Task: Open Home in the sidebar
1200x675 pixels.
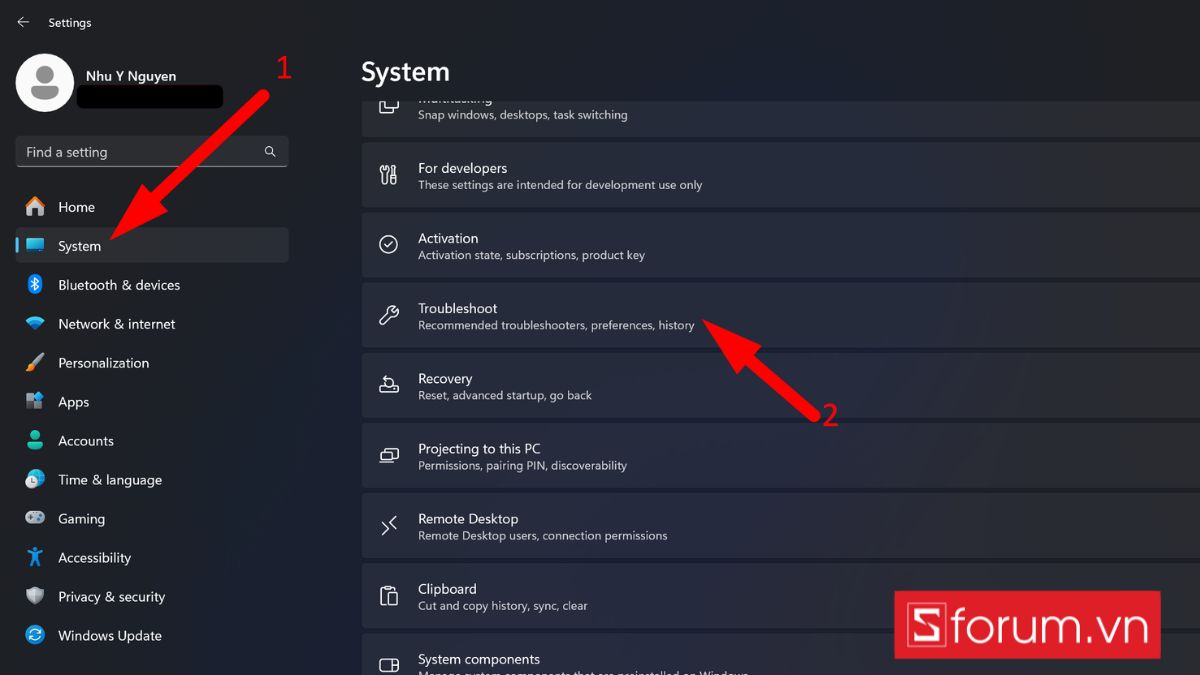Action: click(152, 207)
